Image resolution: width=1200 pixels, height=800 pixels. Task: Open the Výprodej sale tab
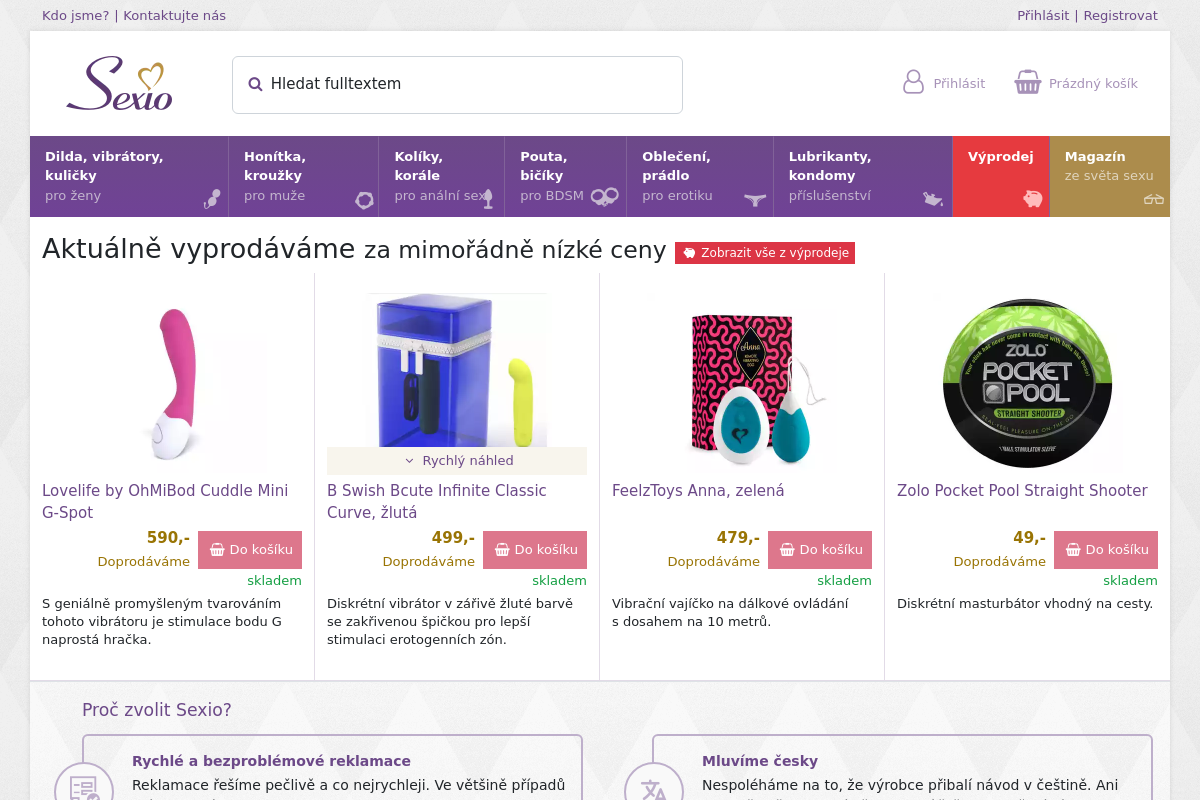click(x=1001, y=176)
